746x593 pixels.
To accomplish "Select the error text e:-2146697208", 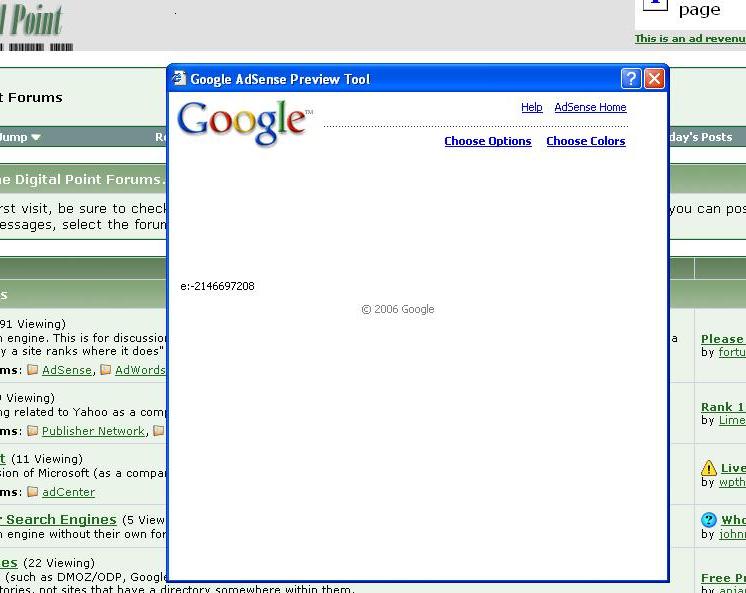I will (217, 286).
